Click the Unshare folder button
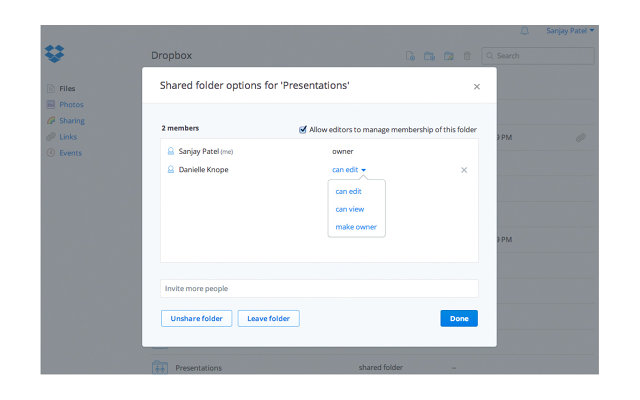The height and width of the screenshot is (400, 640). (196, 318)
